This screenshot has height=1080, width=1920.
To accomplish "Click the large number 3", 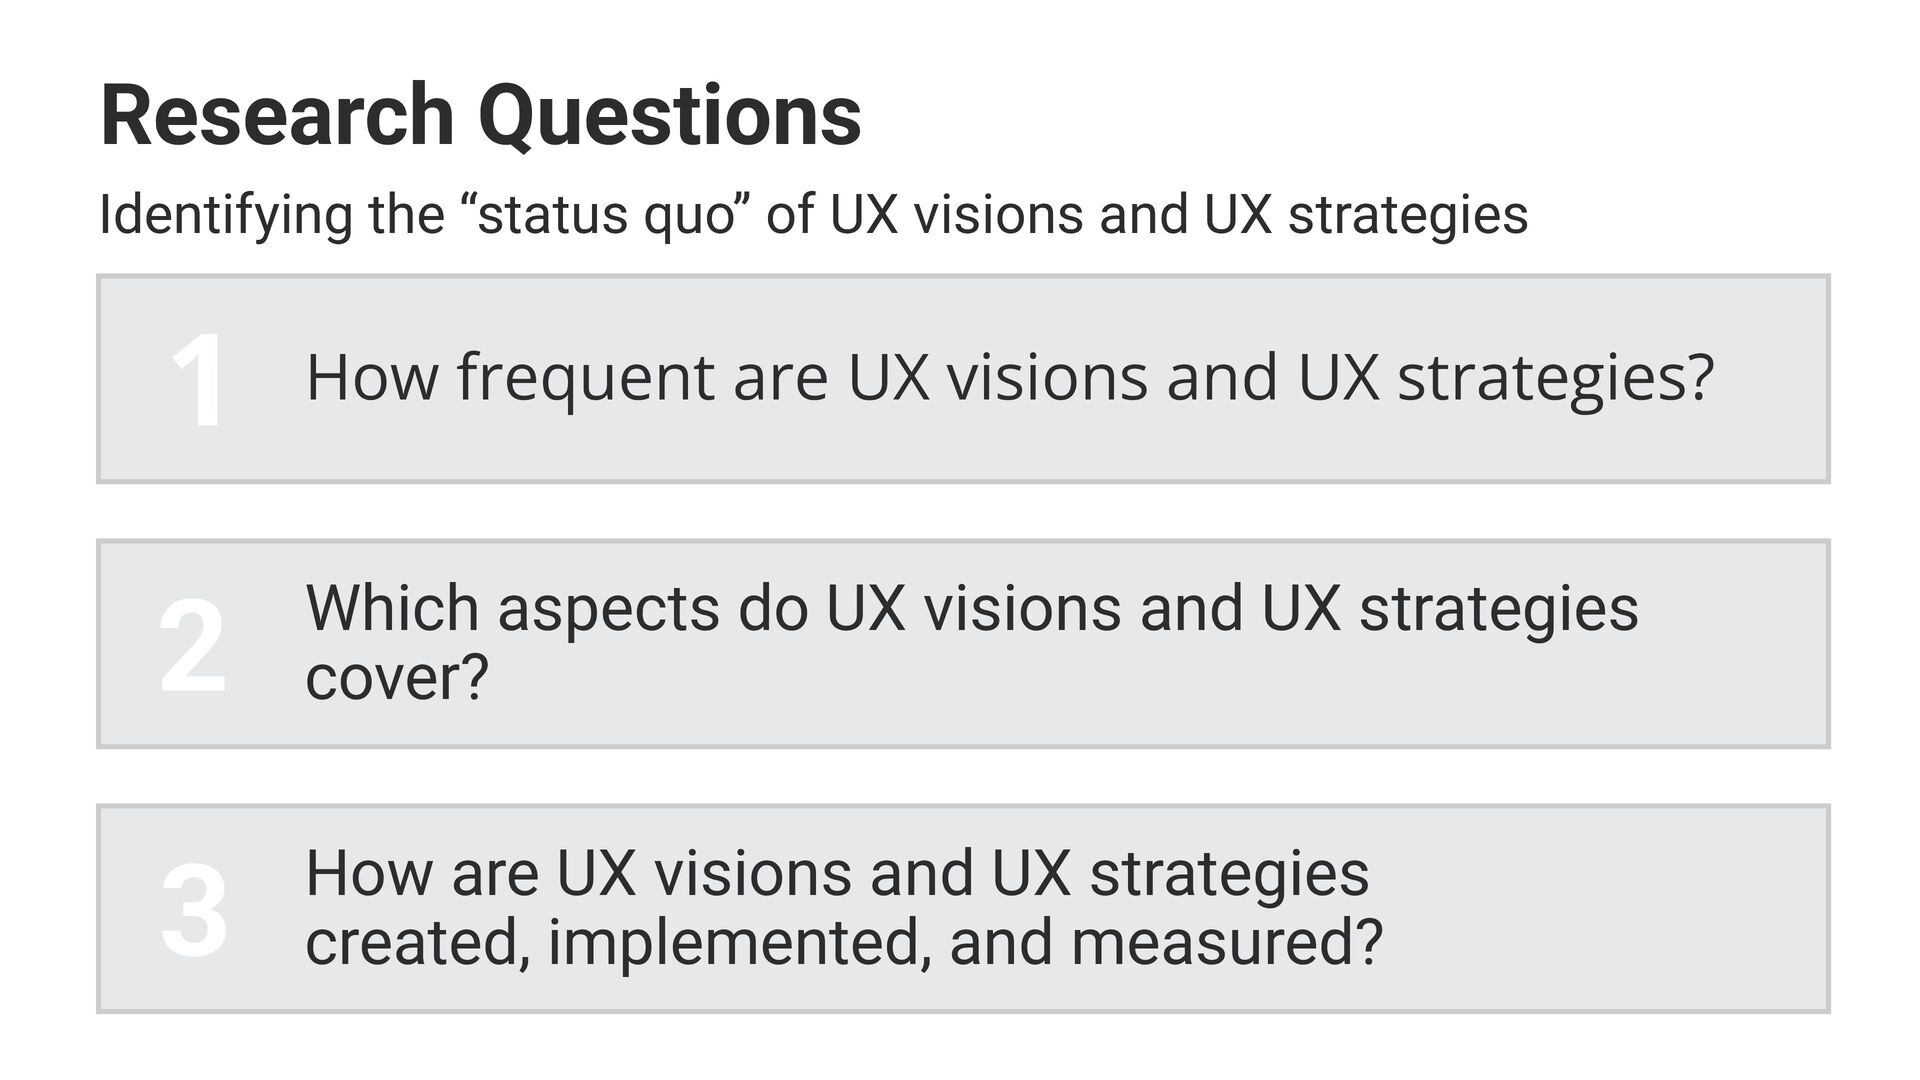I will [x=194, y=910].
